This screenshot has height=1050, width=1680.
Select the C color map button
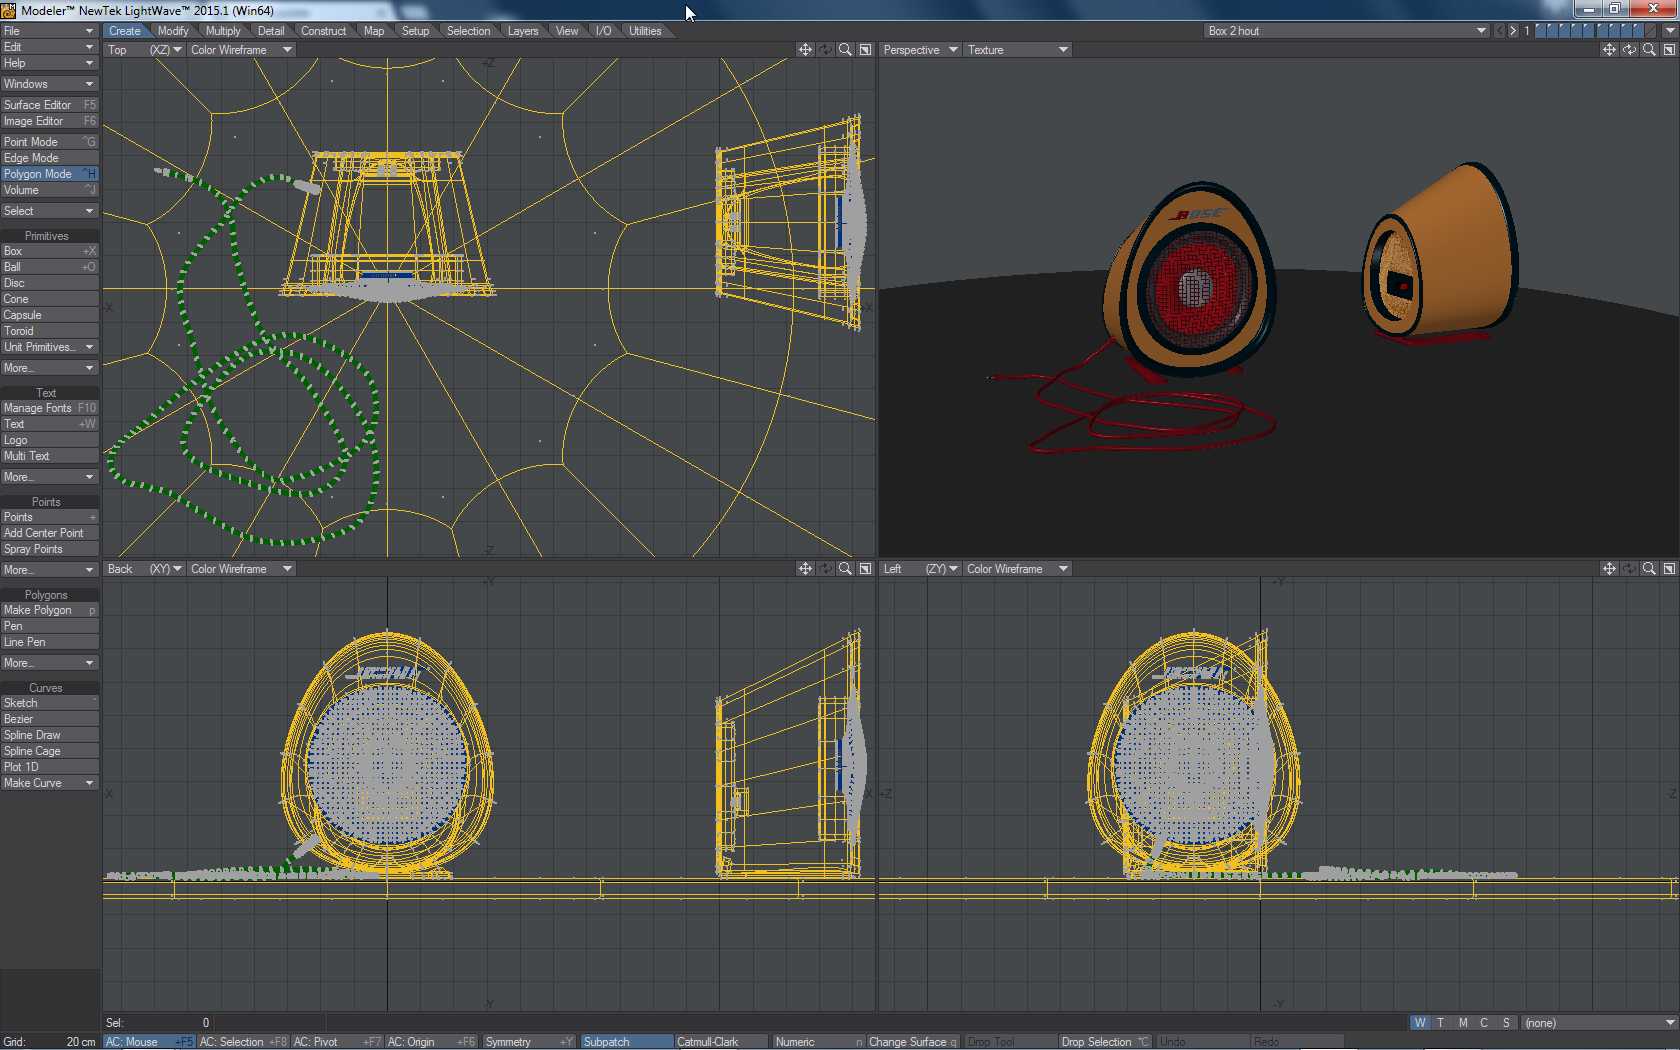click(x=1484, y=1023)
